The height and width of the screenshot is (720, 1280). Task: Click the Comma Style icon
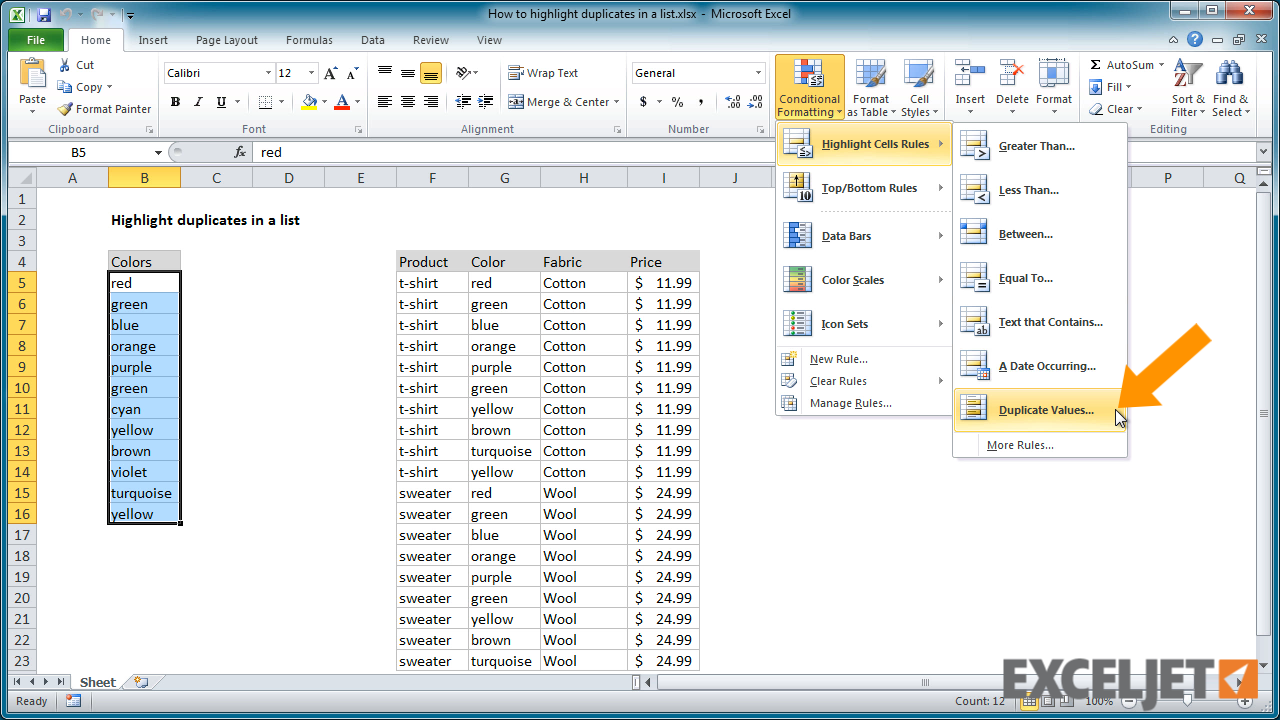(701, 102)
